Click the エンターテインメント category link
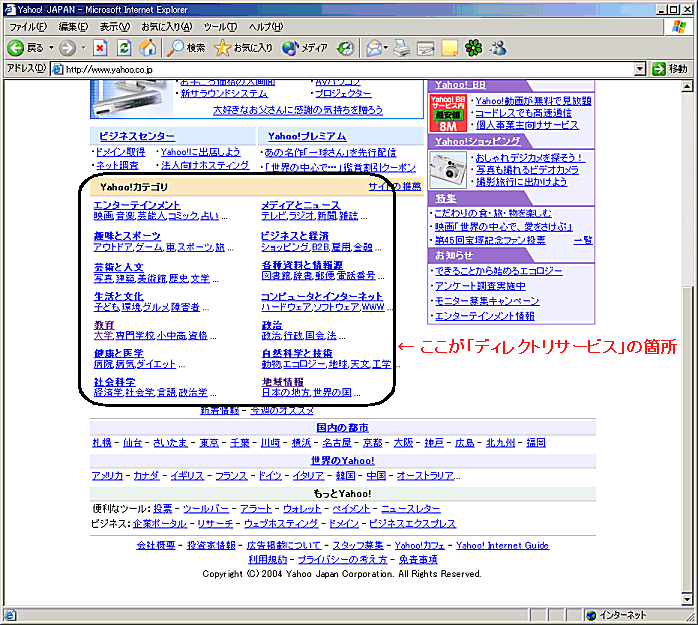Image resolution: width=698 pixels, height=625 pixels. pos(137,205)
